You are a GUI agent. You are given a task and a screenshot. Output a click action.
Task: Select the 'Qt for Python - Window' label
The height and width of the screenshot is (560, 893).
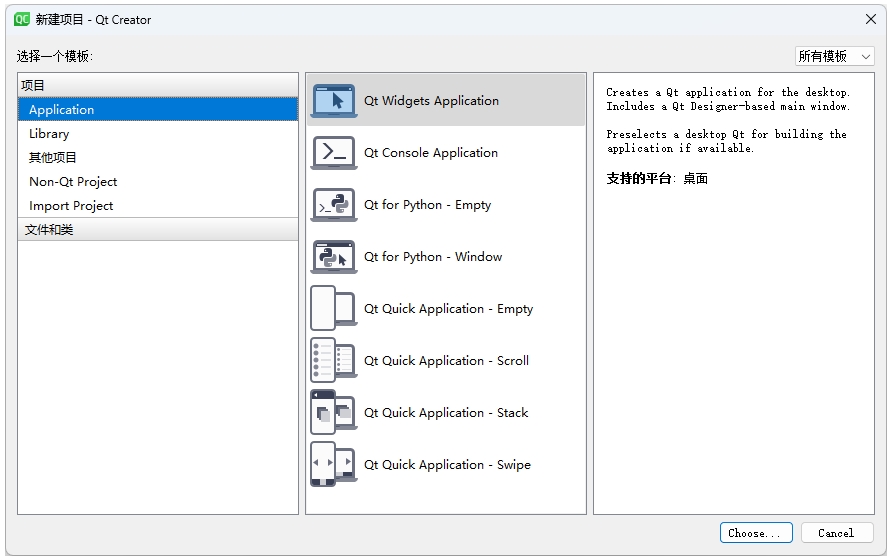point(433,256)
